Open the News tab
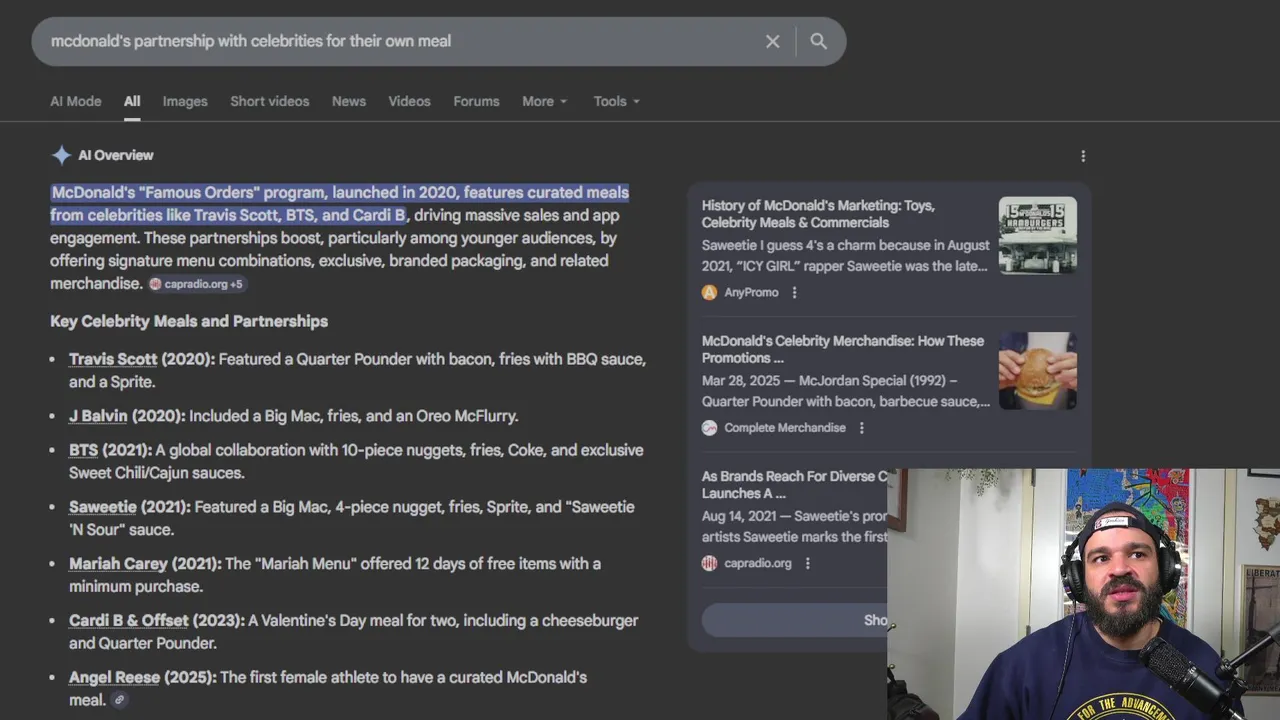 click(349, 101)
